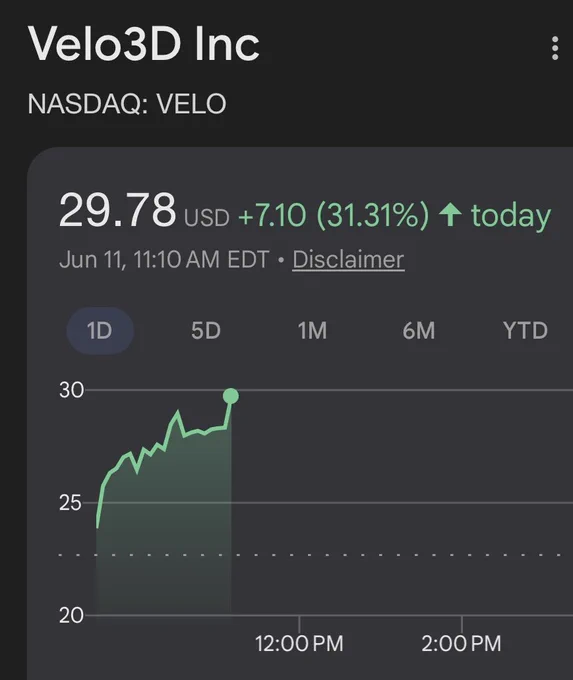
Task: Open the Disclaimer link
Action: 348,260
